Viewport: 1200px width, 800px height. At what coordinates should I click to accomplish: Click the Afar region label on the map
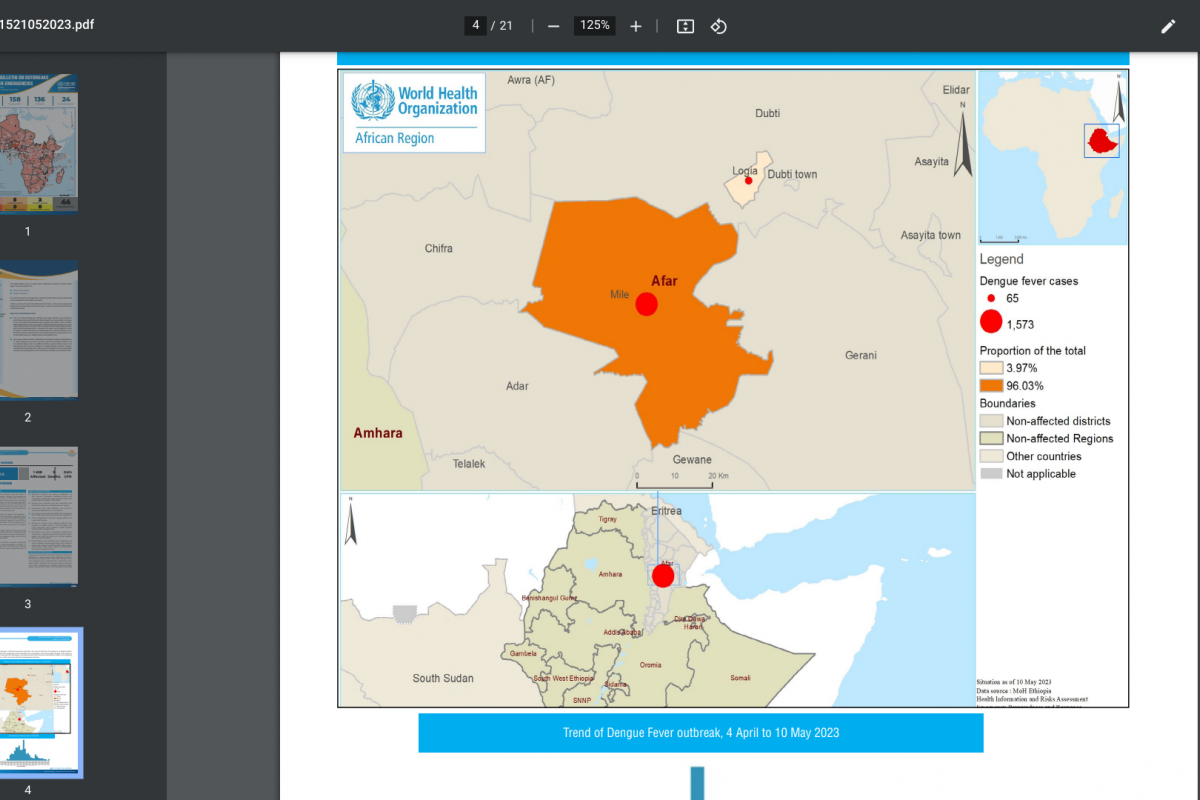coord(664,281)
